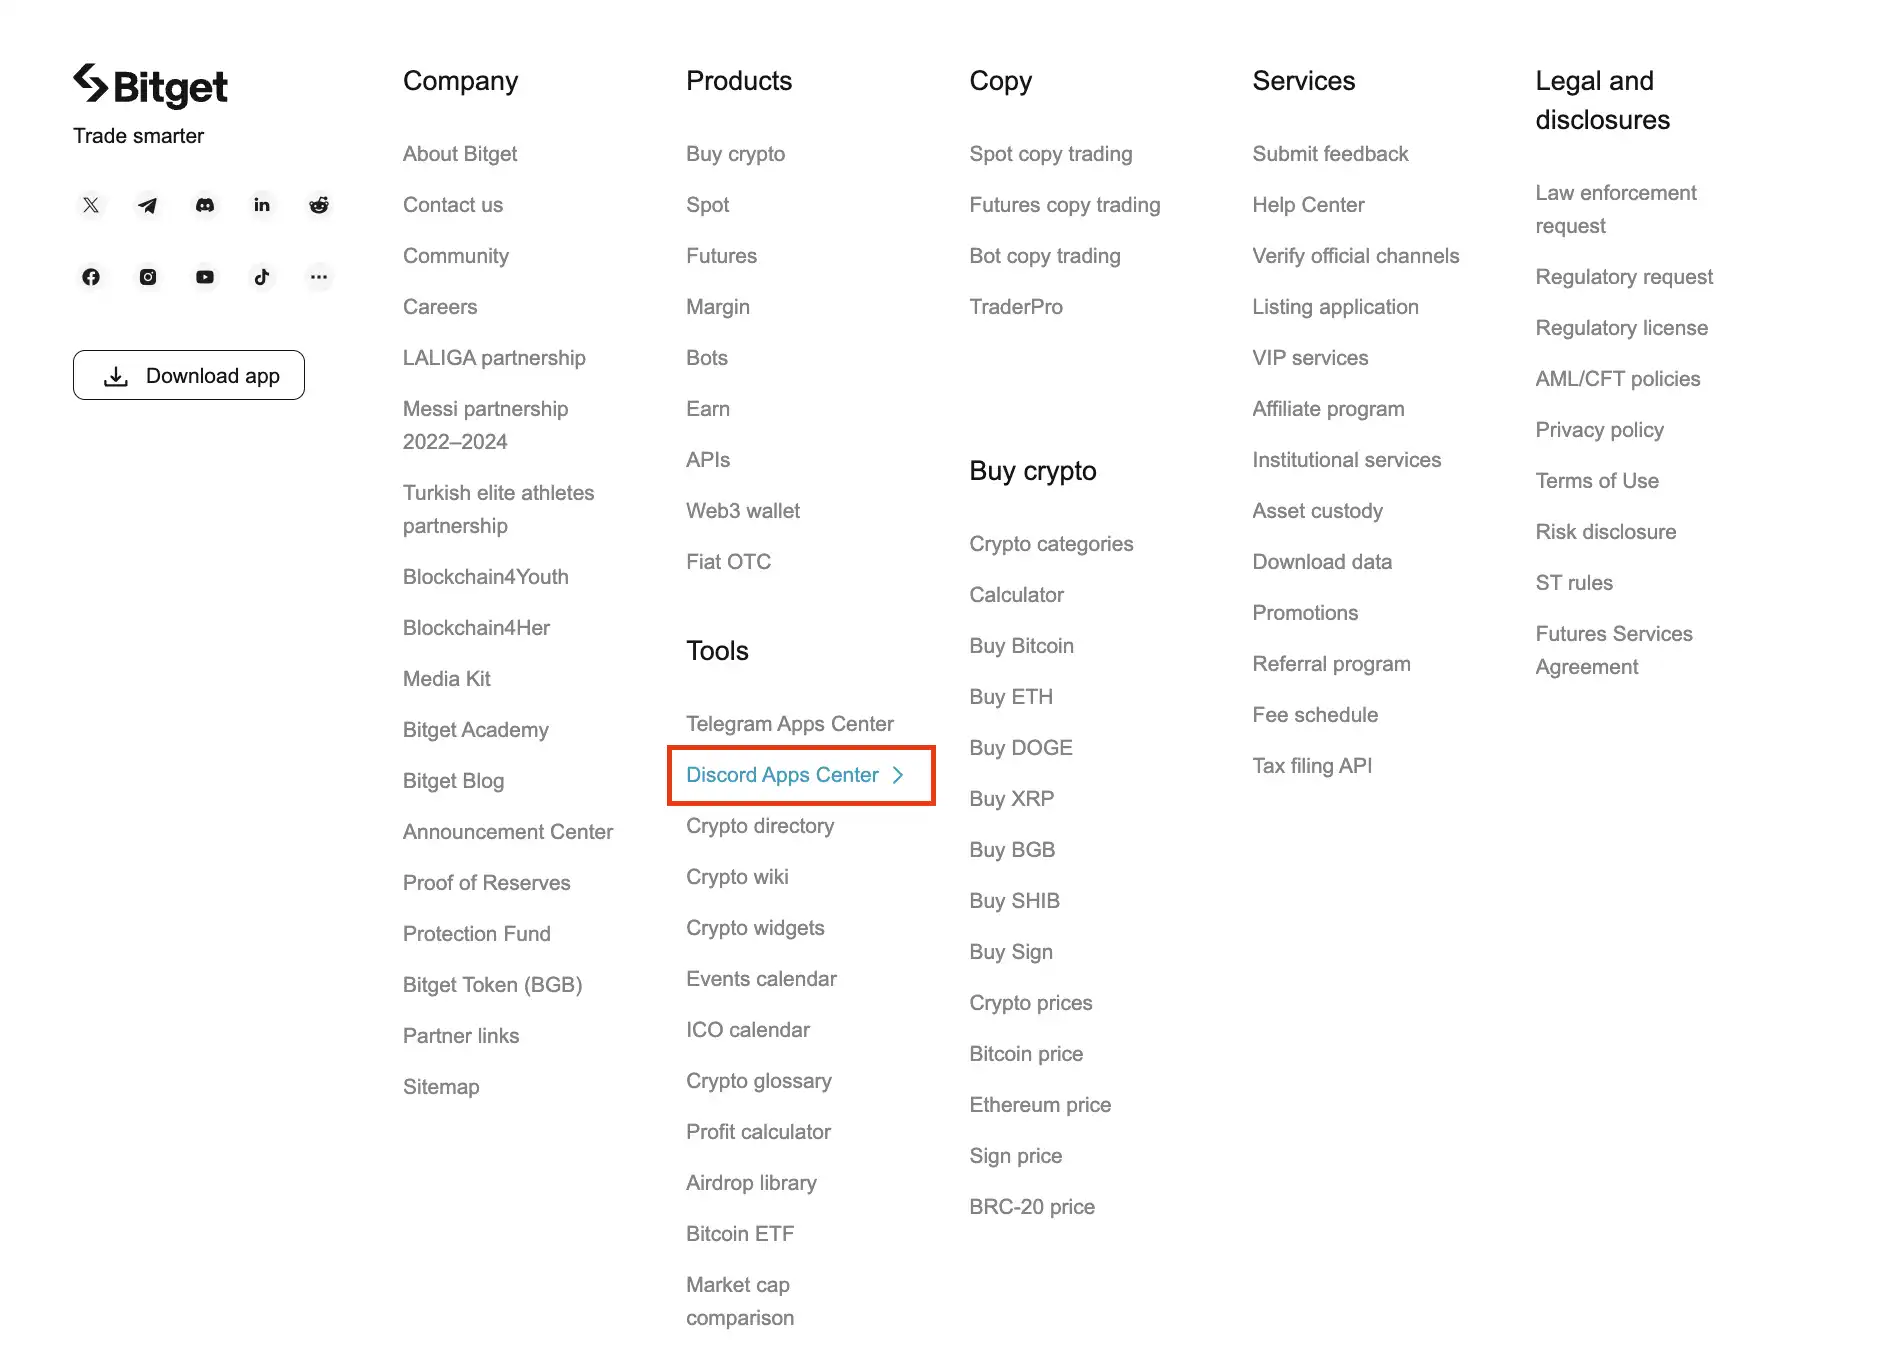This screenshot has width=1886, height=1356.
Task: Click the YouTube social icon
Action: tap(205, 277)
